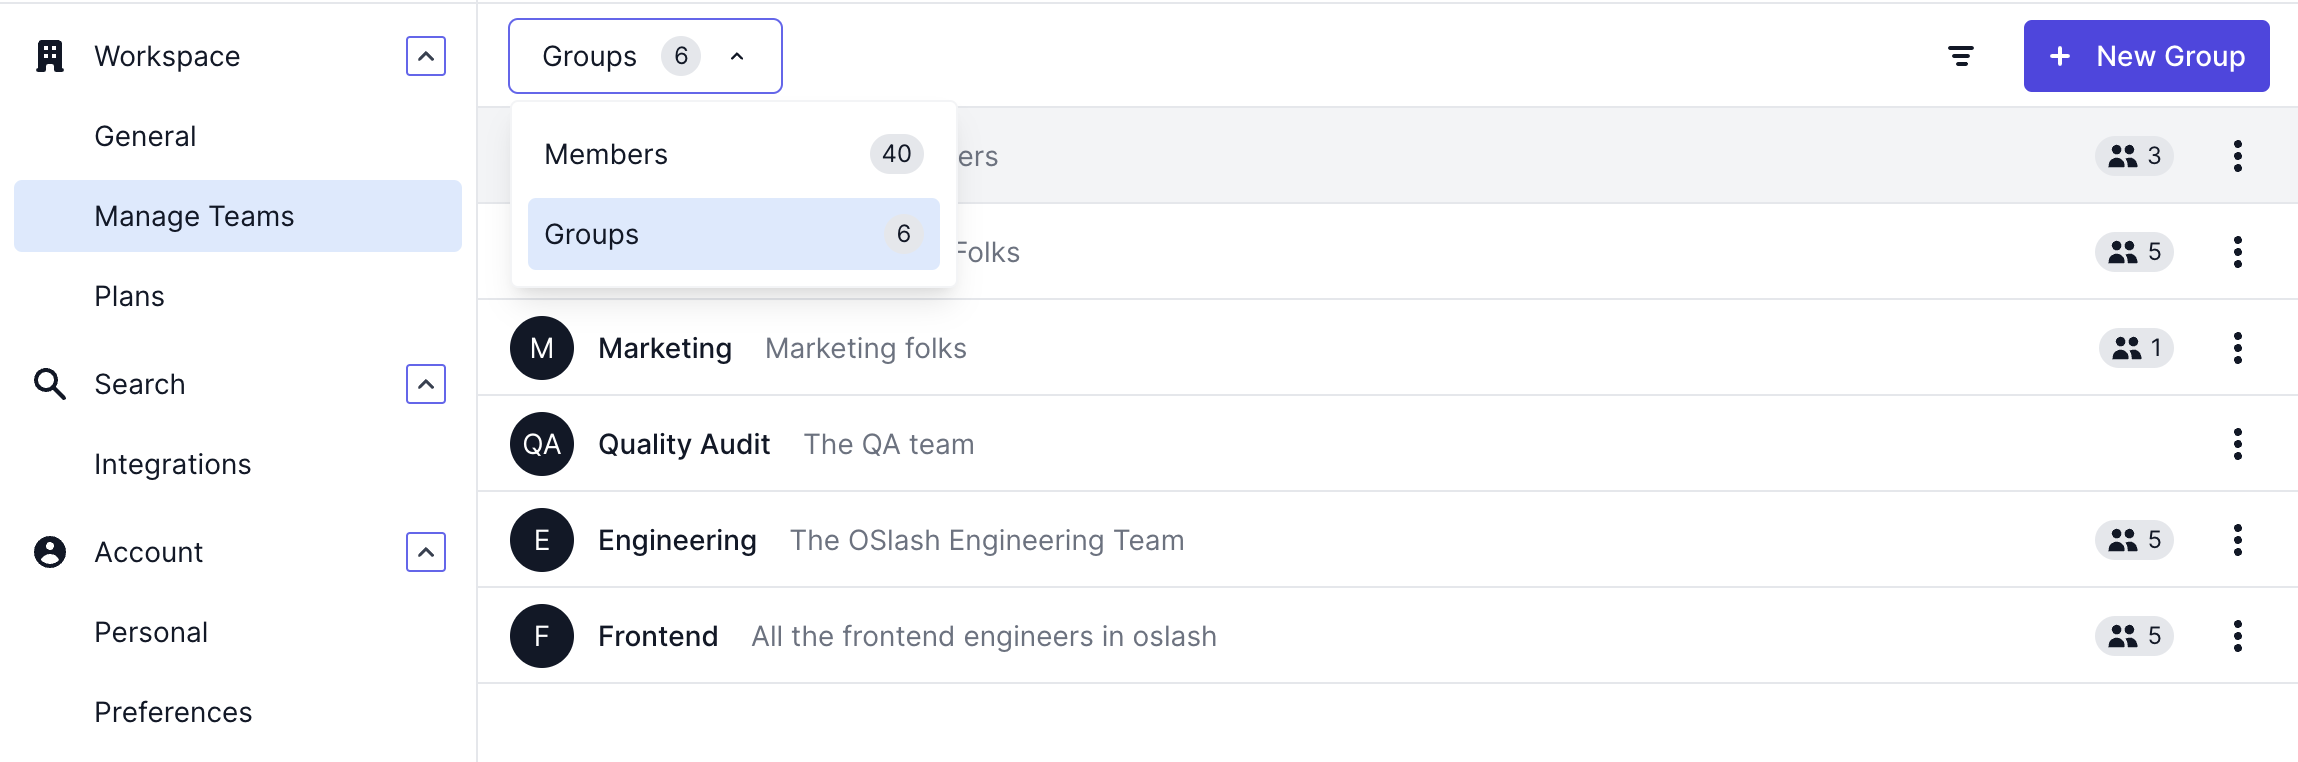
Task: Open the Engineering group's three-dot menu
Action: (2237, 540)
